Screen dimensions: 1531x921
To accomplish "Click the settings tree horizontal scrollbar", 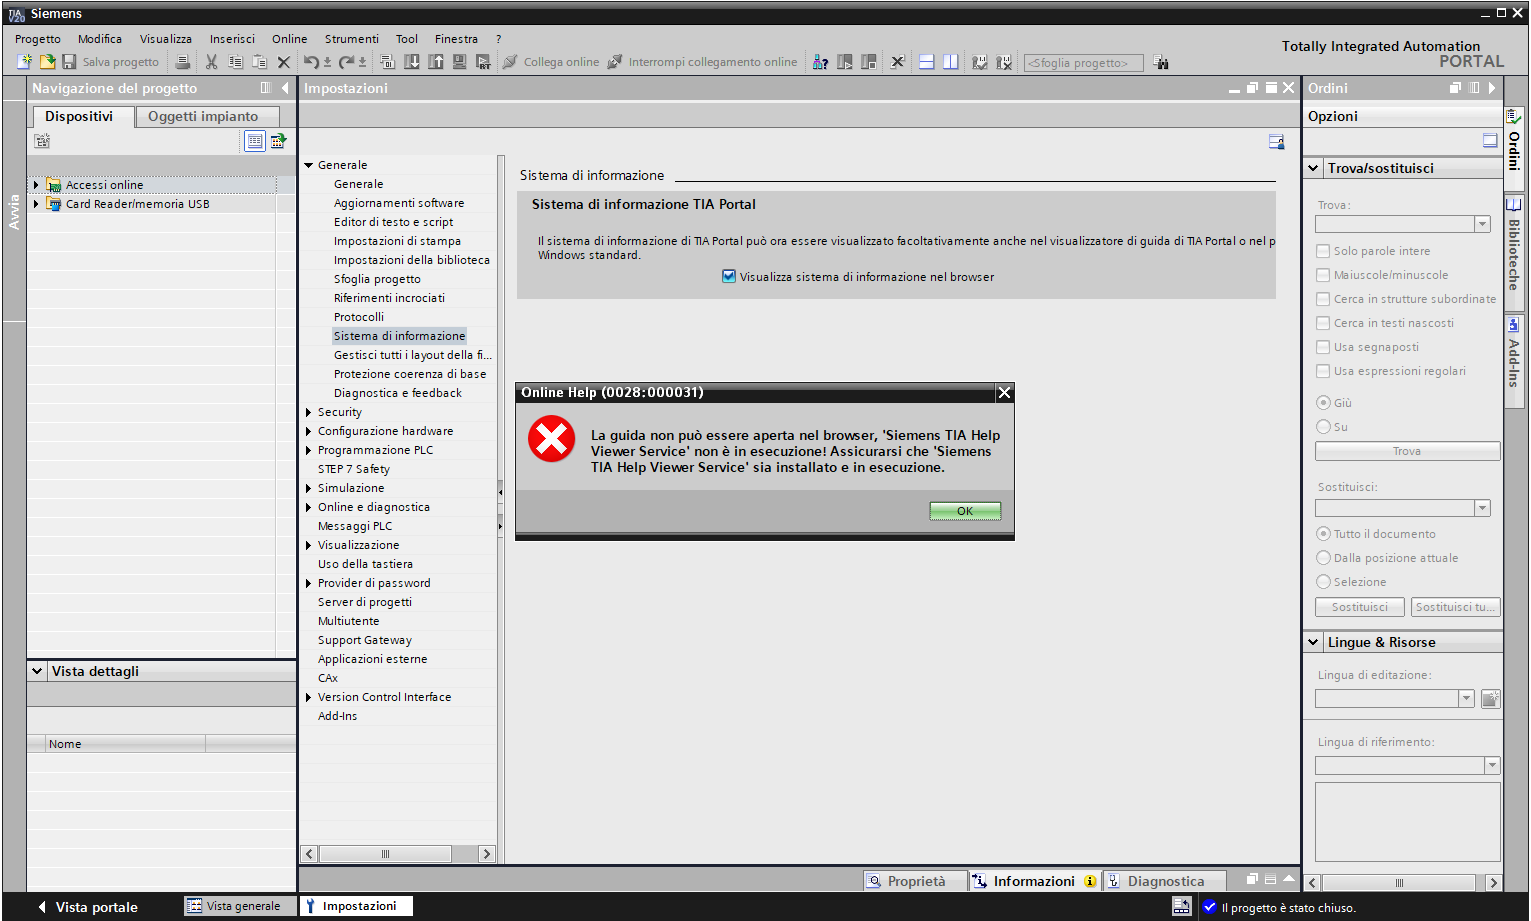I will pyautogui.click(x=397, y=854).
